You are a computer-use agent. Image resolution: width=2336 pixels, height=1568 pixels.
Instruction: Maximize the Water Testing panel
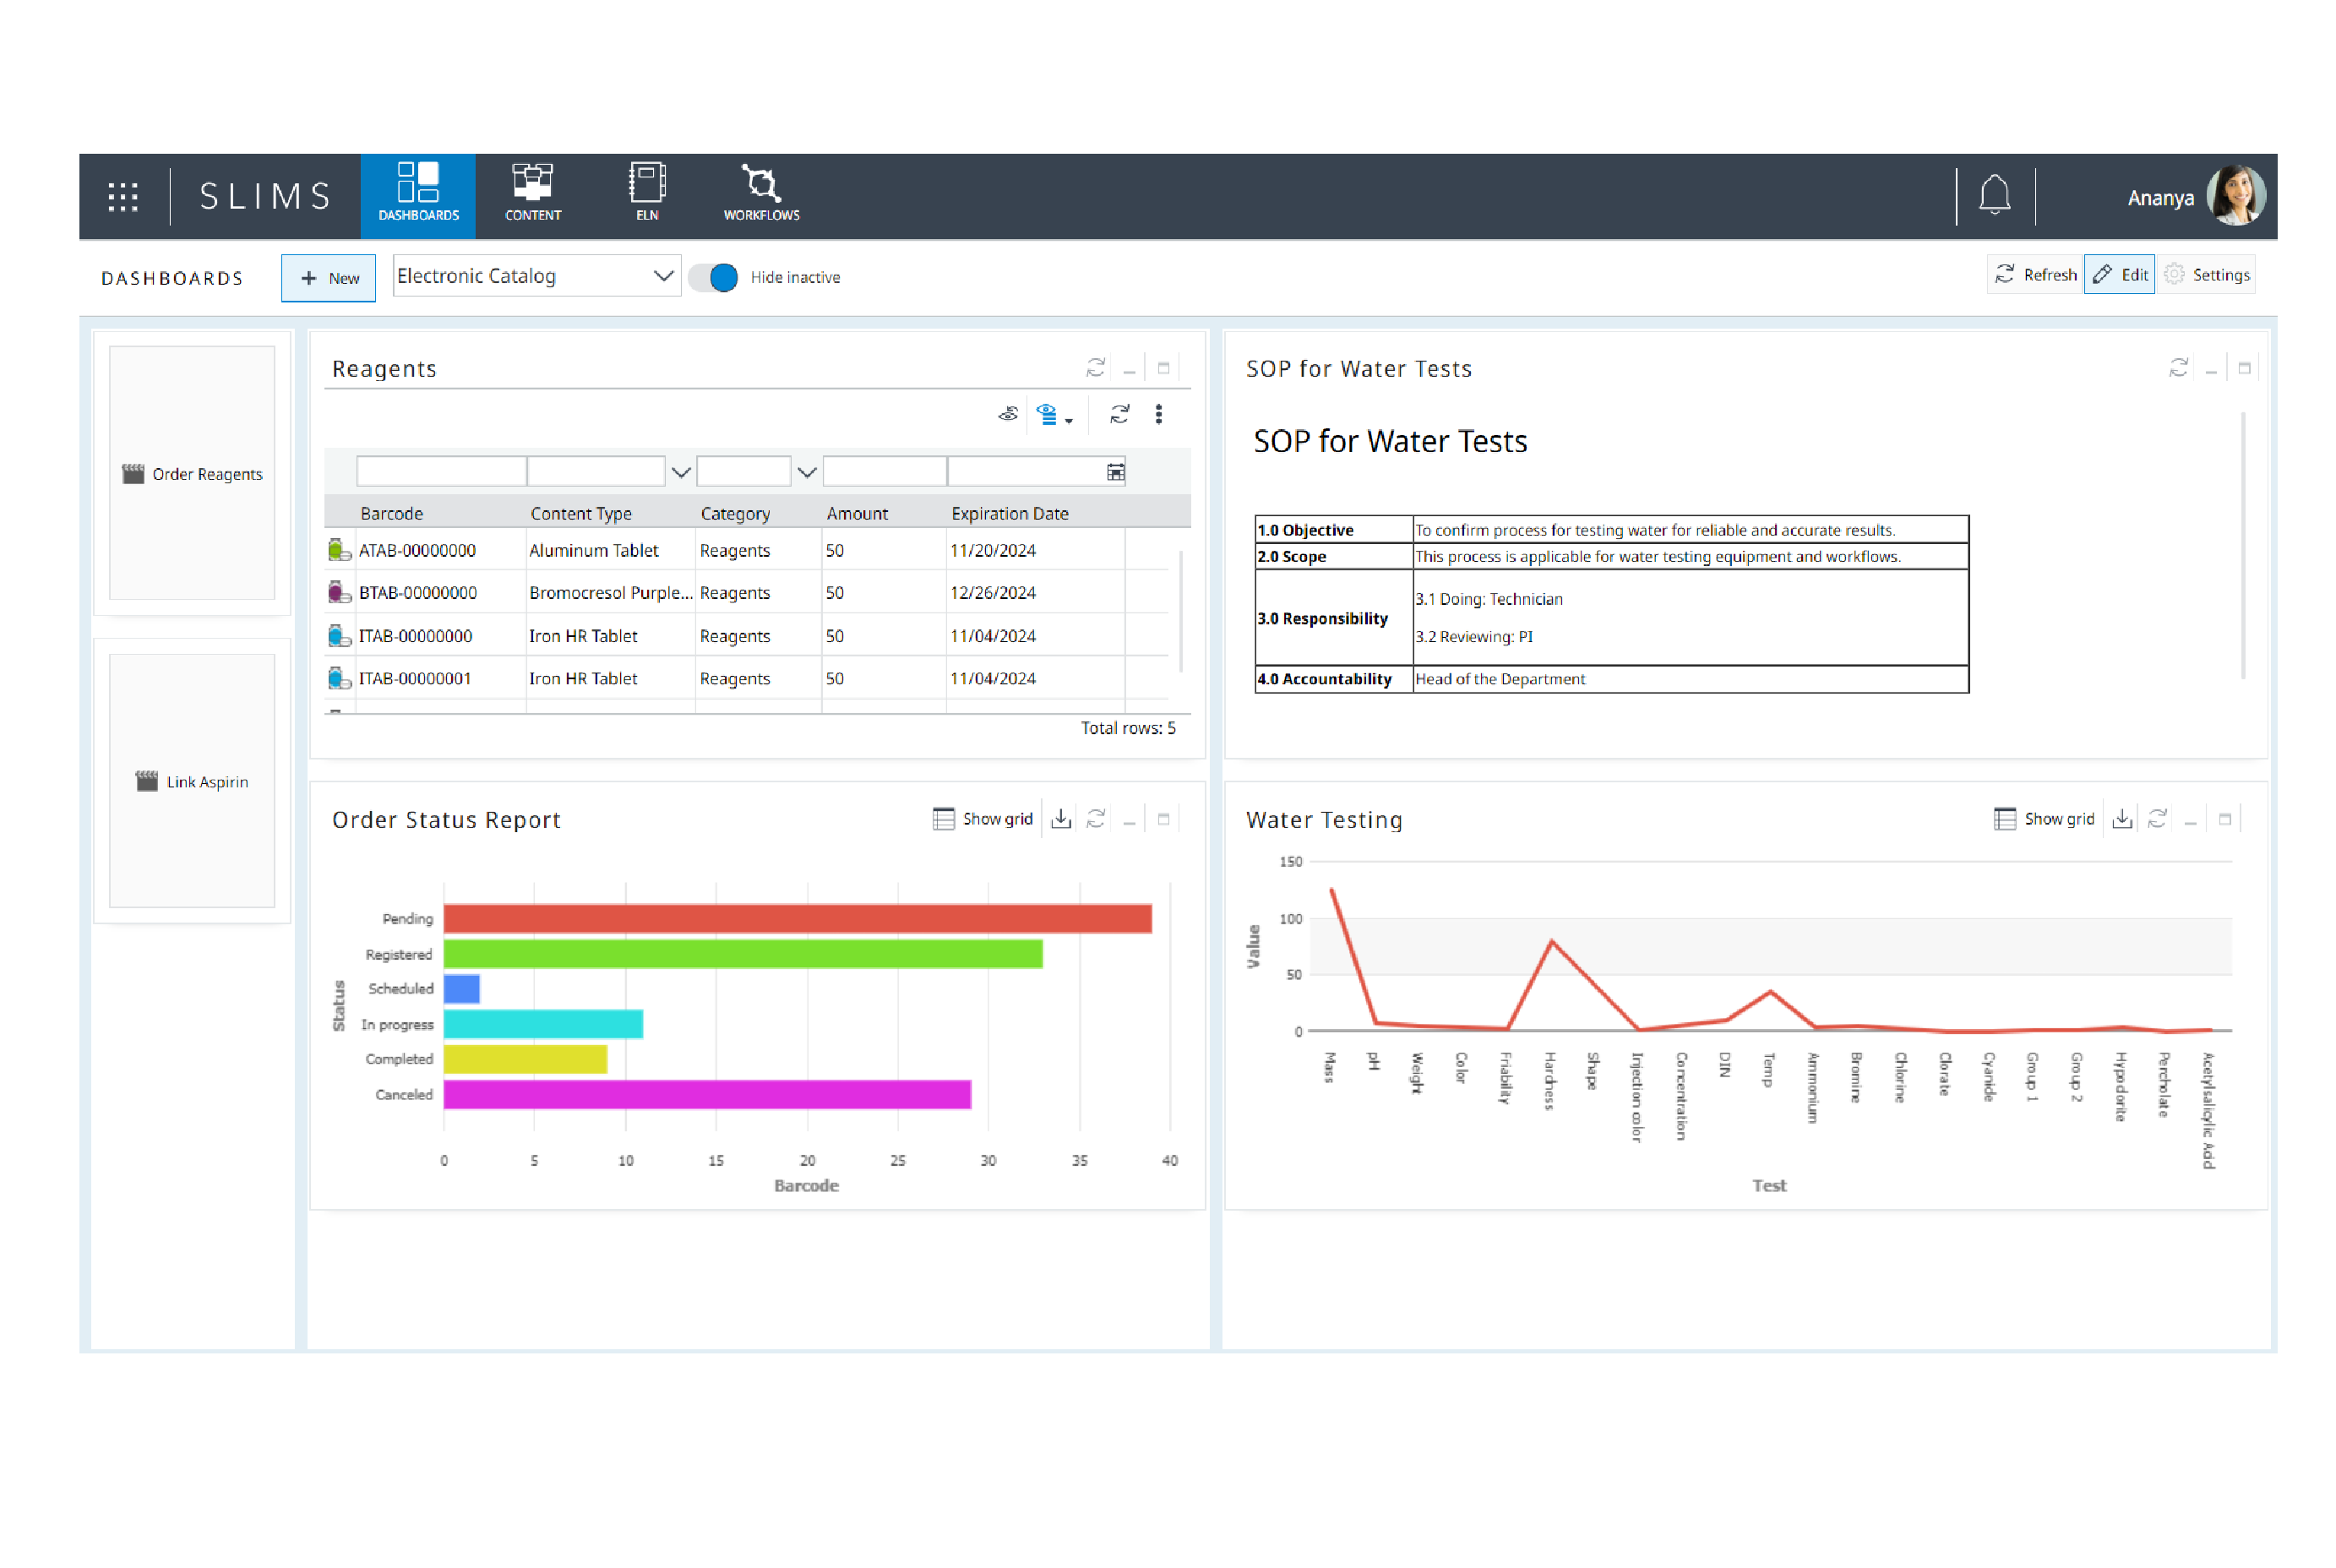click(2224, 819)
